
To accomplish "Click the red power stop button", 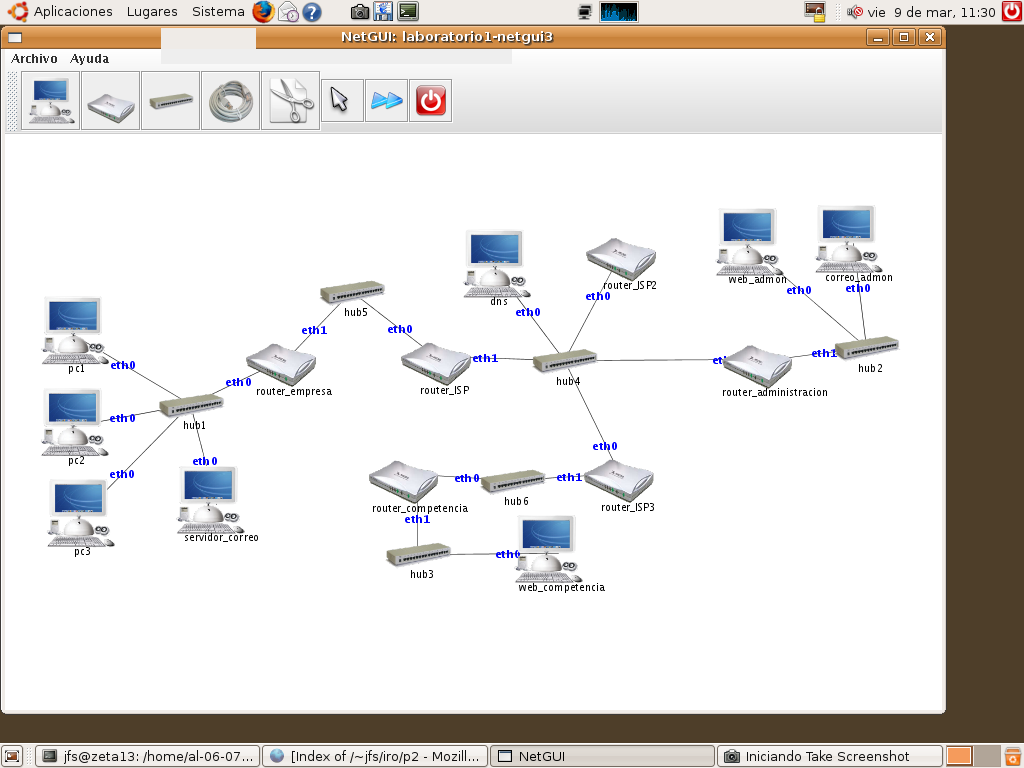I will pos(431,100).
